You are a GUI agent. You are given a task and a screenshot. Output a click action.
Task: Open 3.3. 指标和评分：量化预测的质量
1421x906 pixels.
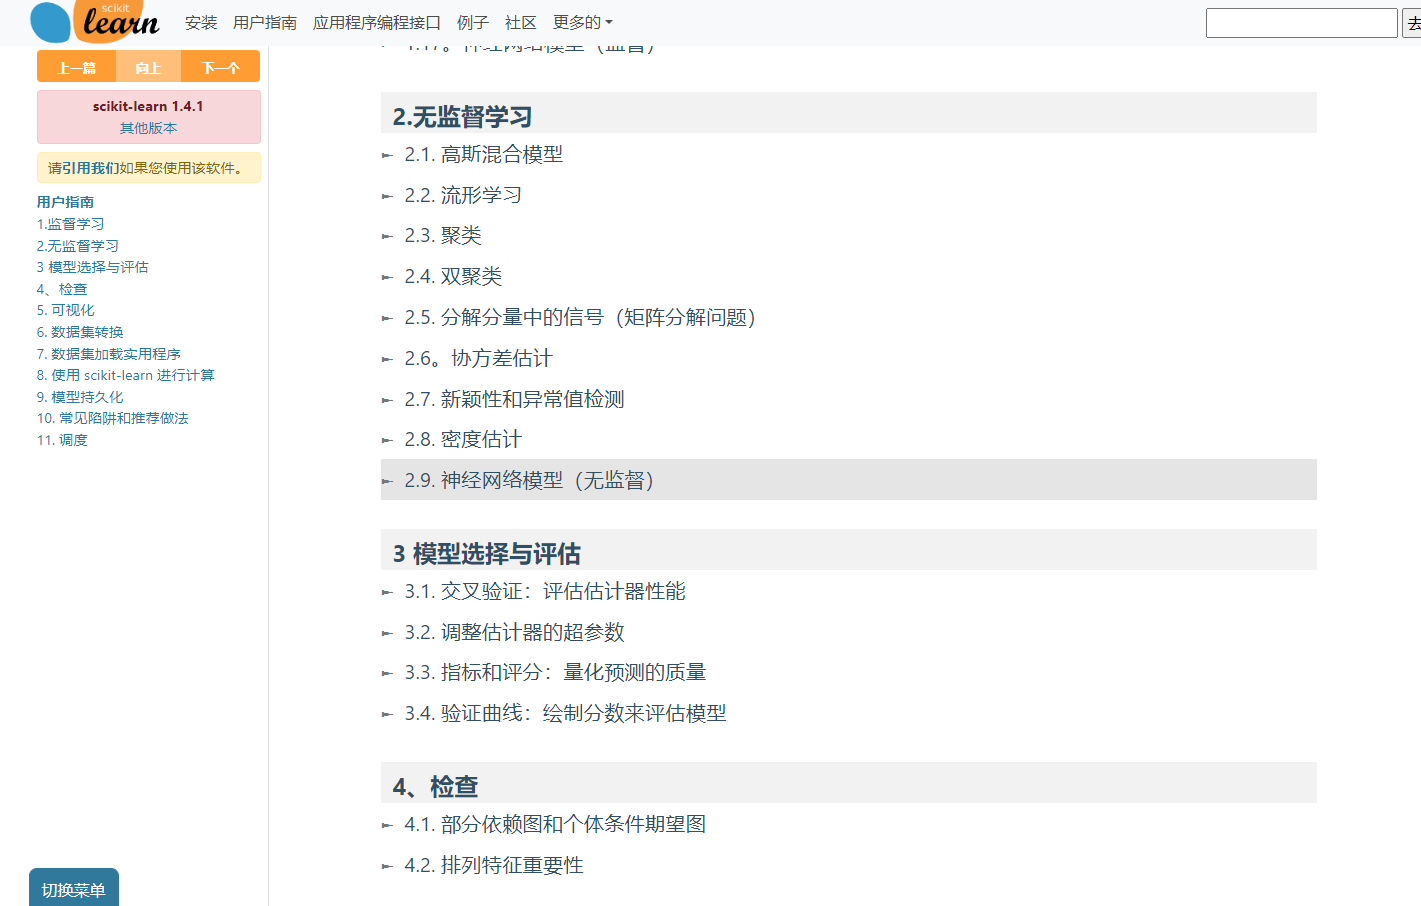click(x=555, y=672)
